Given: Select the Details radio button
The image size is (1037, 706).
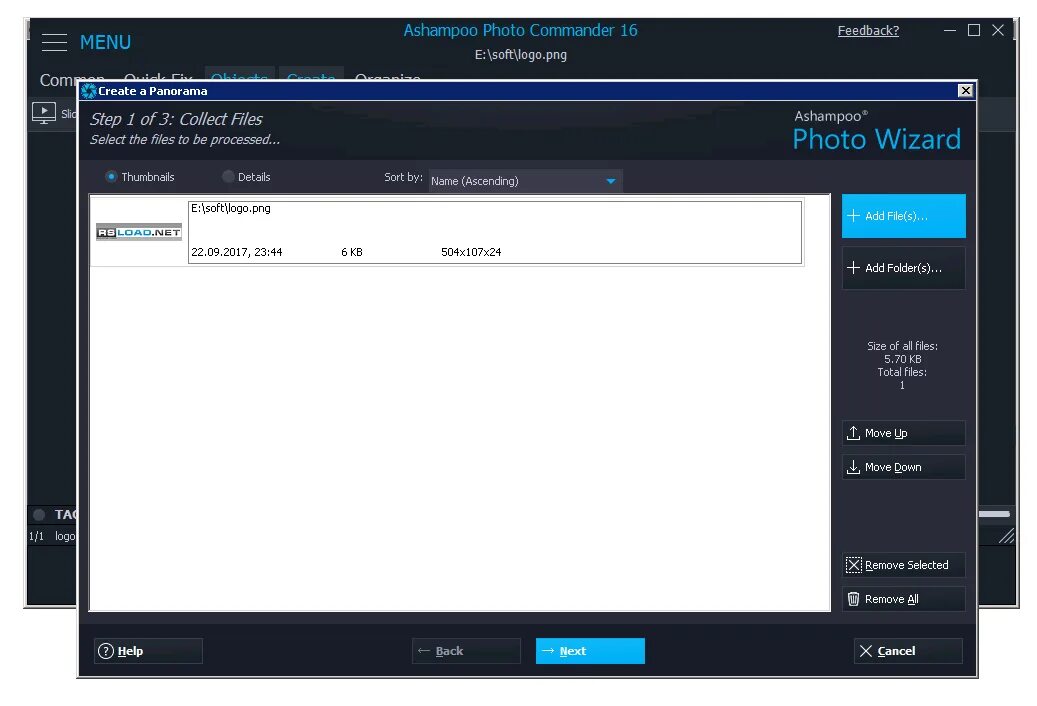Looking at the screenshot, I should tap(228, 176).
